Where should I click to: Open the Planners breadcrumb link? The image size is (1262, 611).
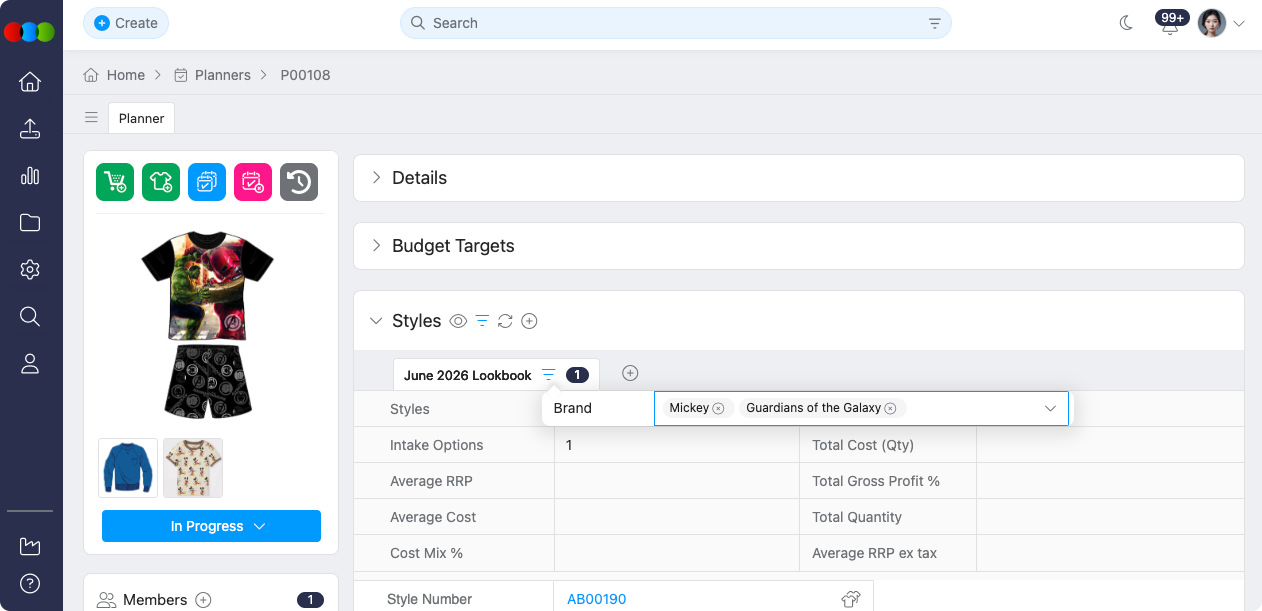(x=223, y=74)
